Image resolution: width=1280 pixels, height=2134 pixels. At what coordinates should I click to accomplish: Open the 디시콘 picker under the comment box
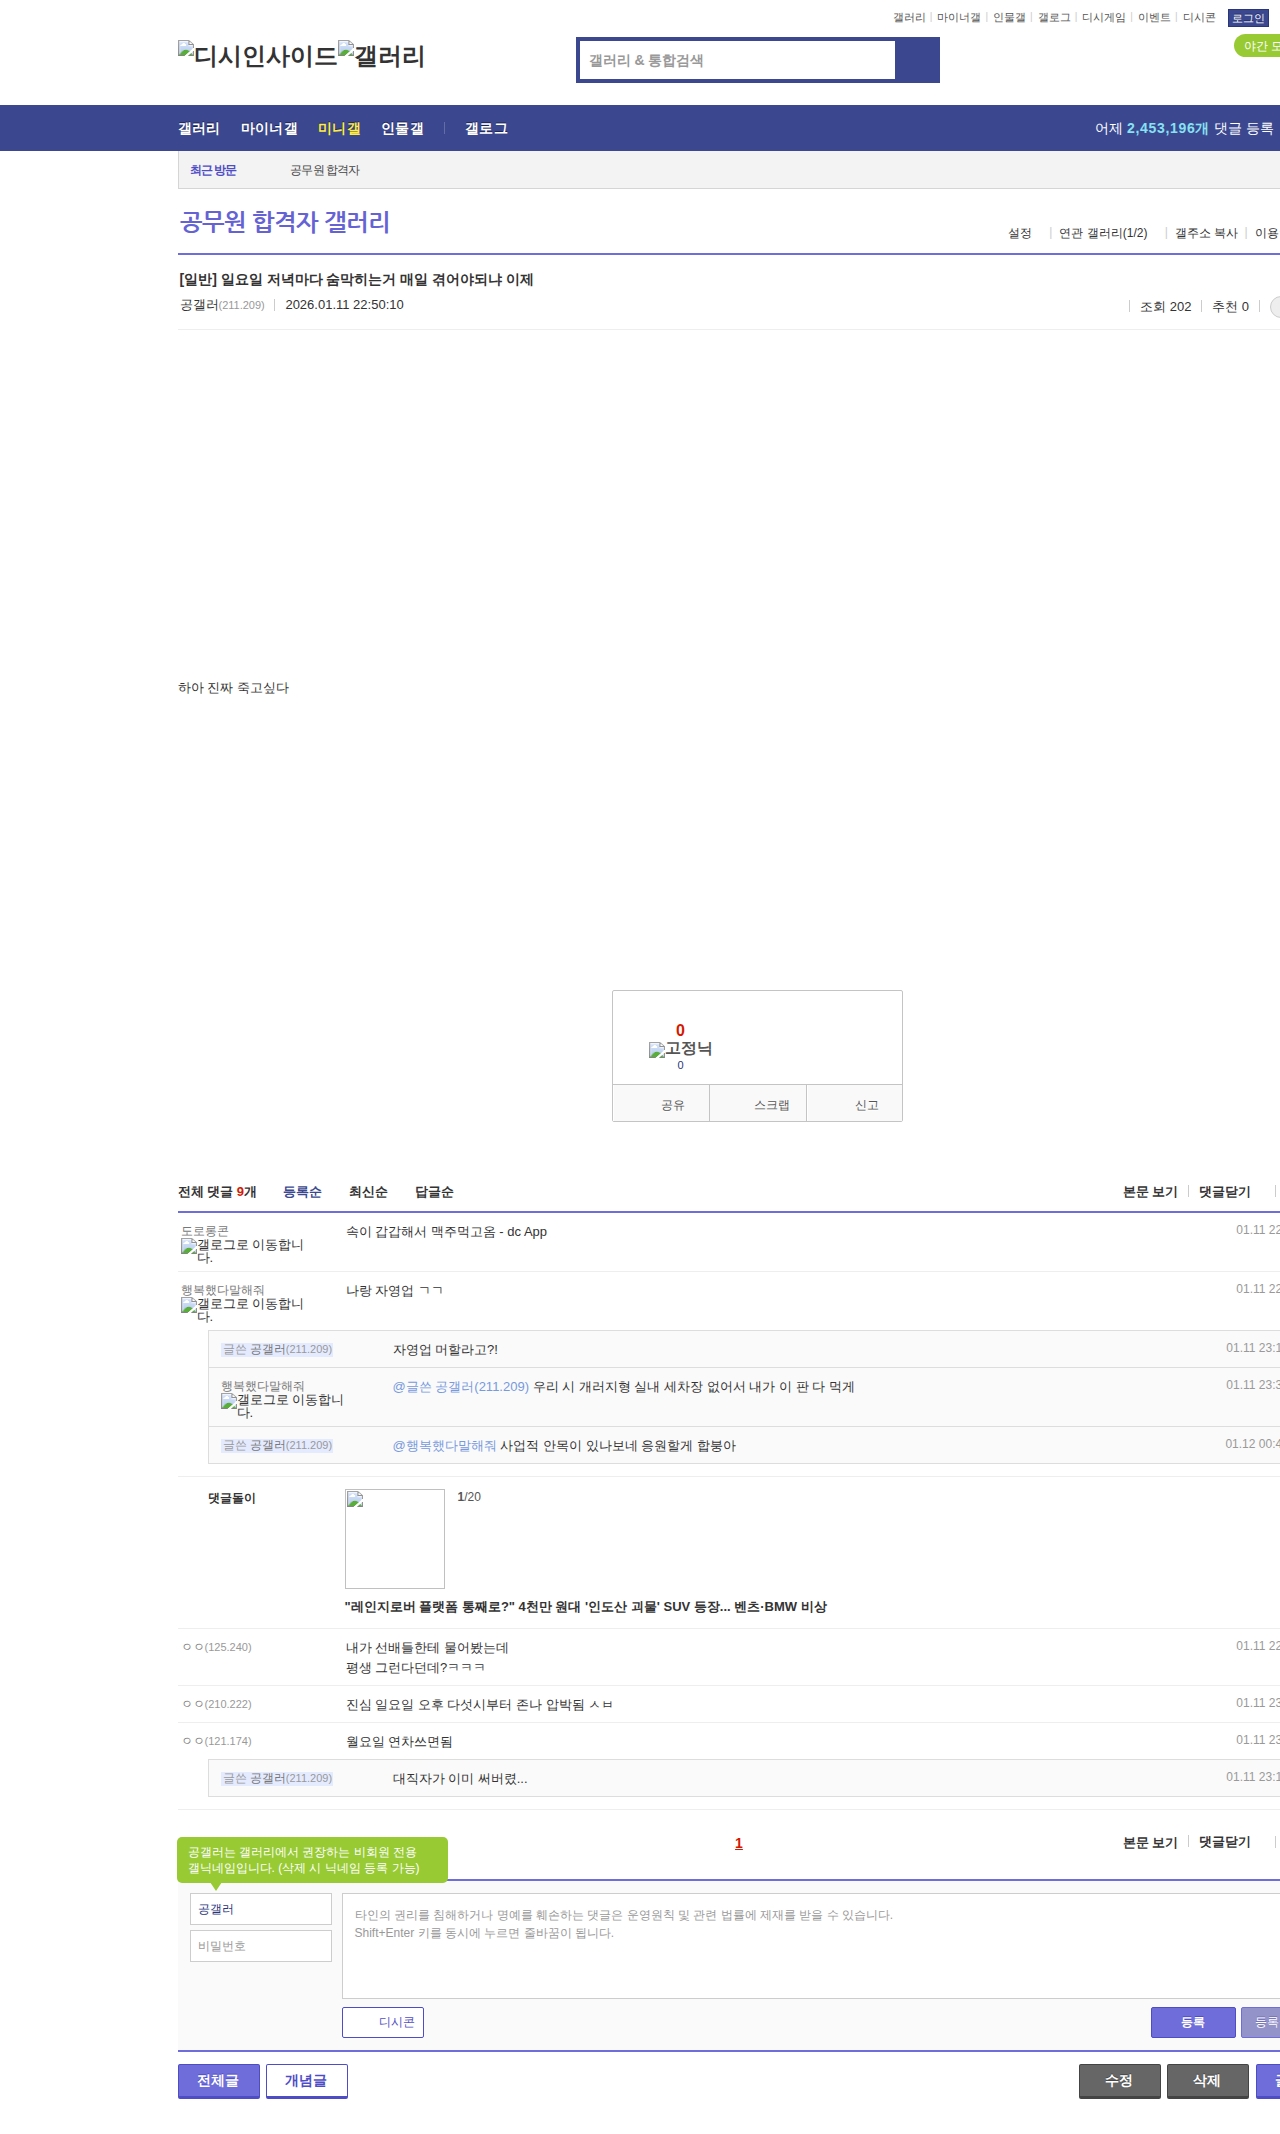pos(383,2022)
